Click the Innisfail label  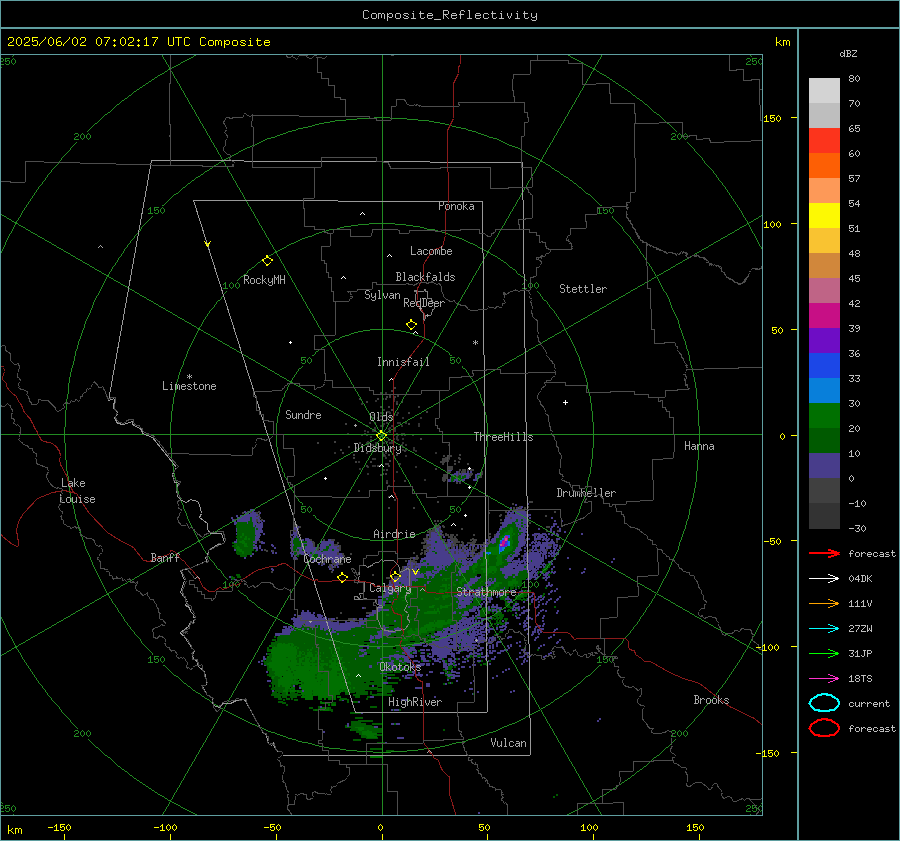coord(403,362)
